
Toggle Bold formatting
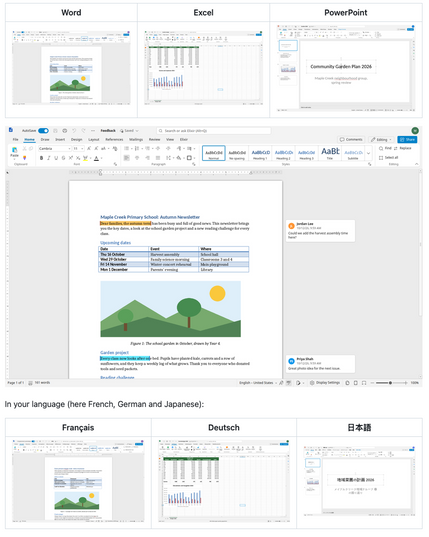[x=41, y=158]
